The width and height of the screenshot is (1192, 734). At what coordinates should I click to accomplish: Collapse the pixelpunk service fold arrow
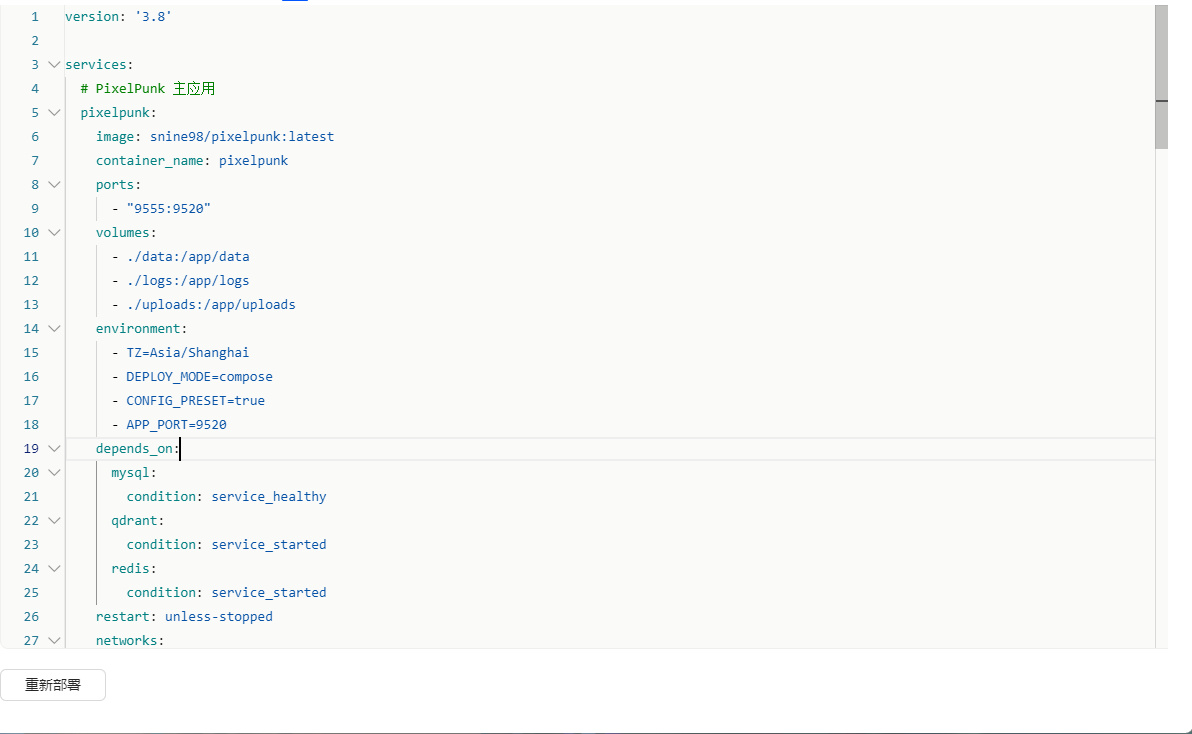[x=54, y=113]
